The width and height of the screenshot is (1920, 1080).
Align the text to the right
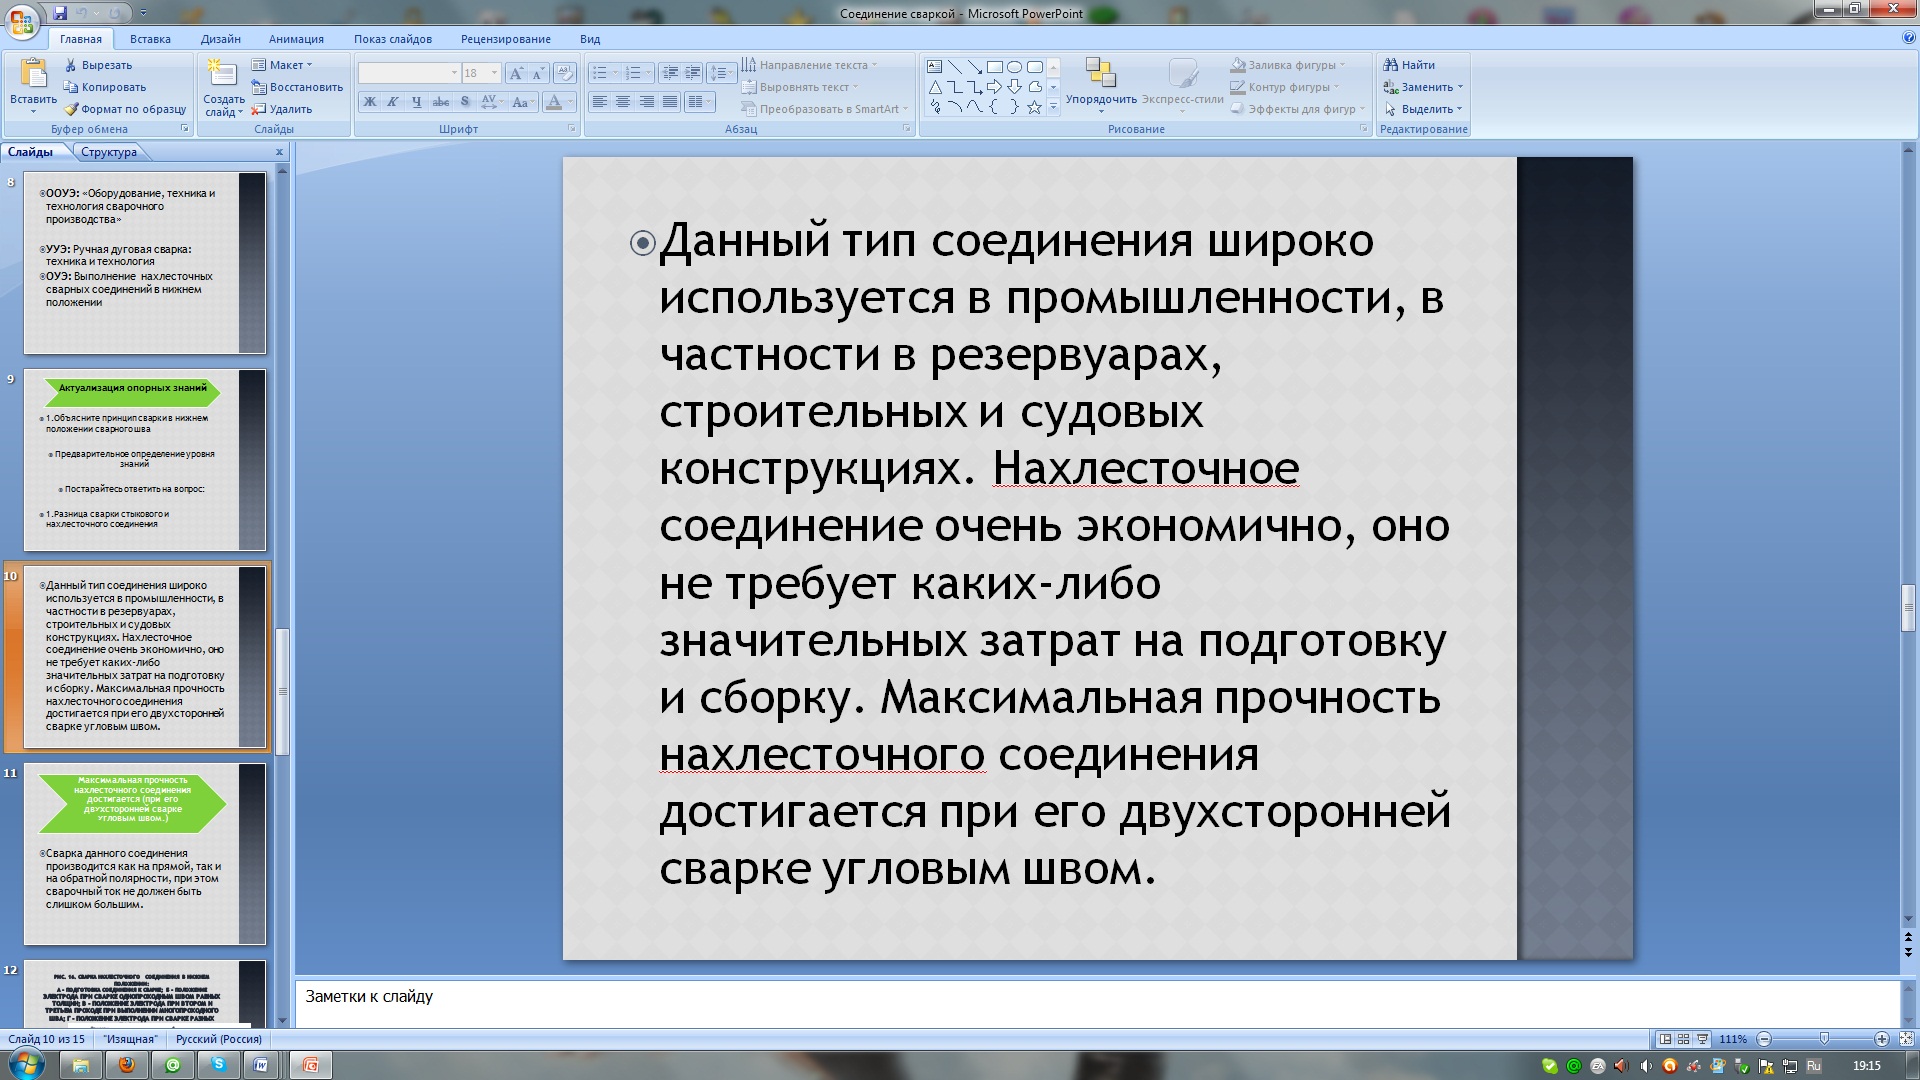pos(647,102)
